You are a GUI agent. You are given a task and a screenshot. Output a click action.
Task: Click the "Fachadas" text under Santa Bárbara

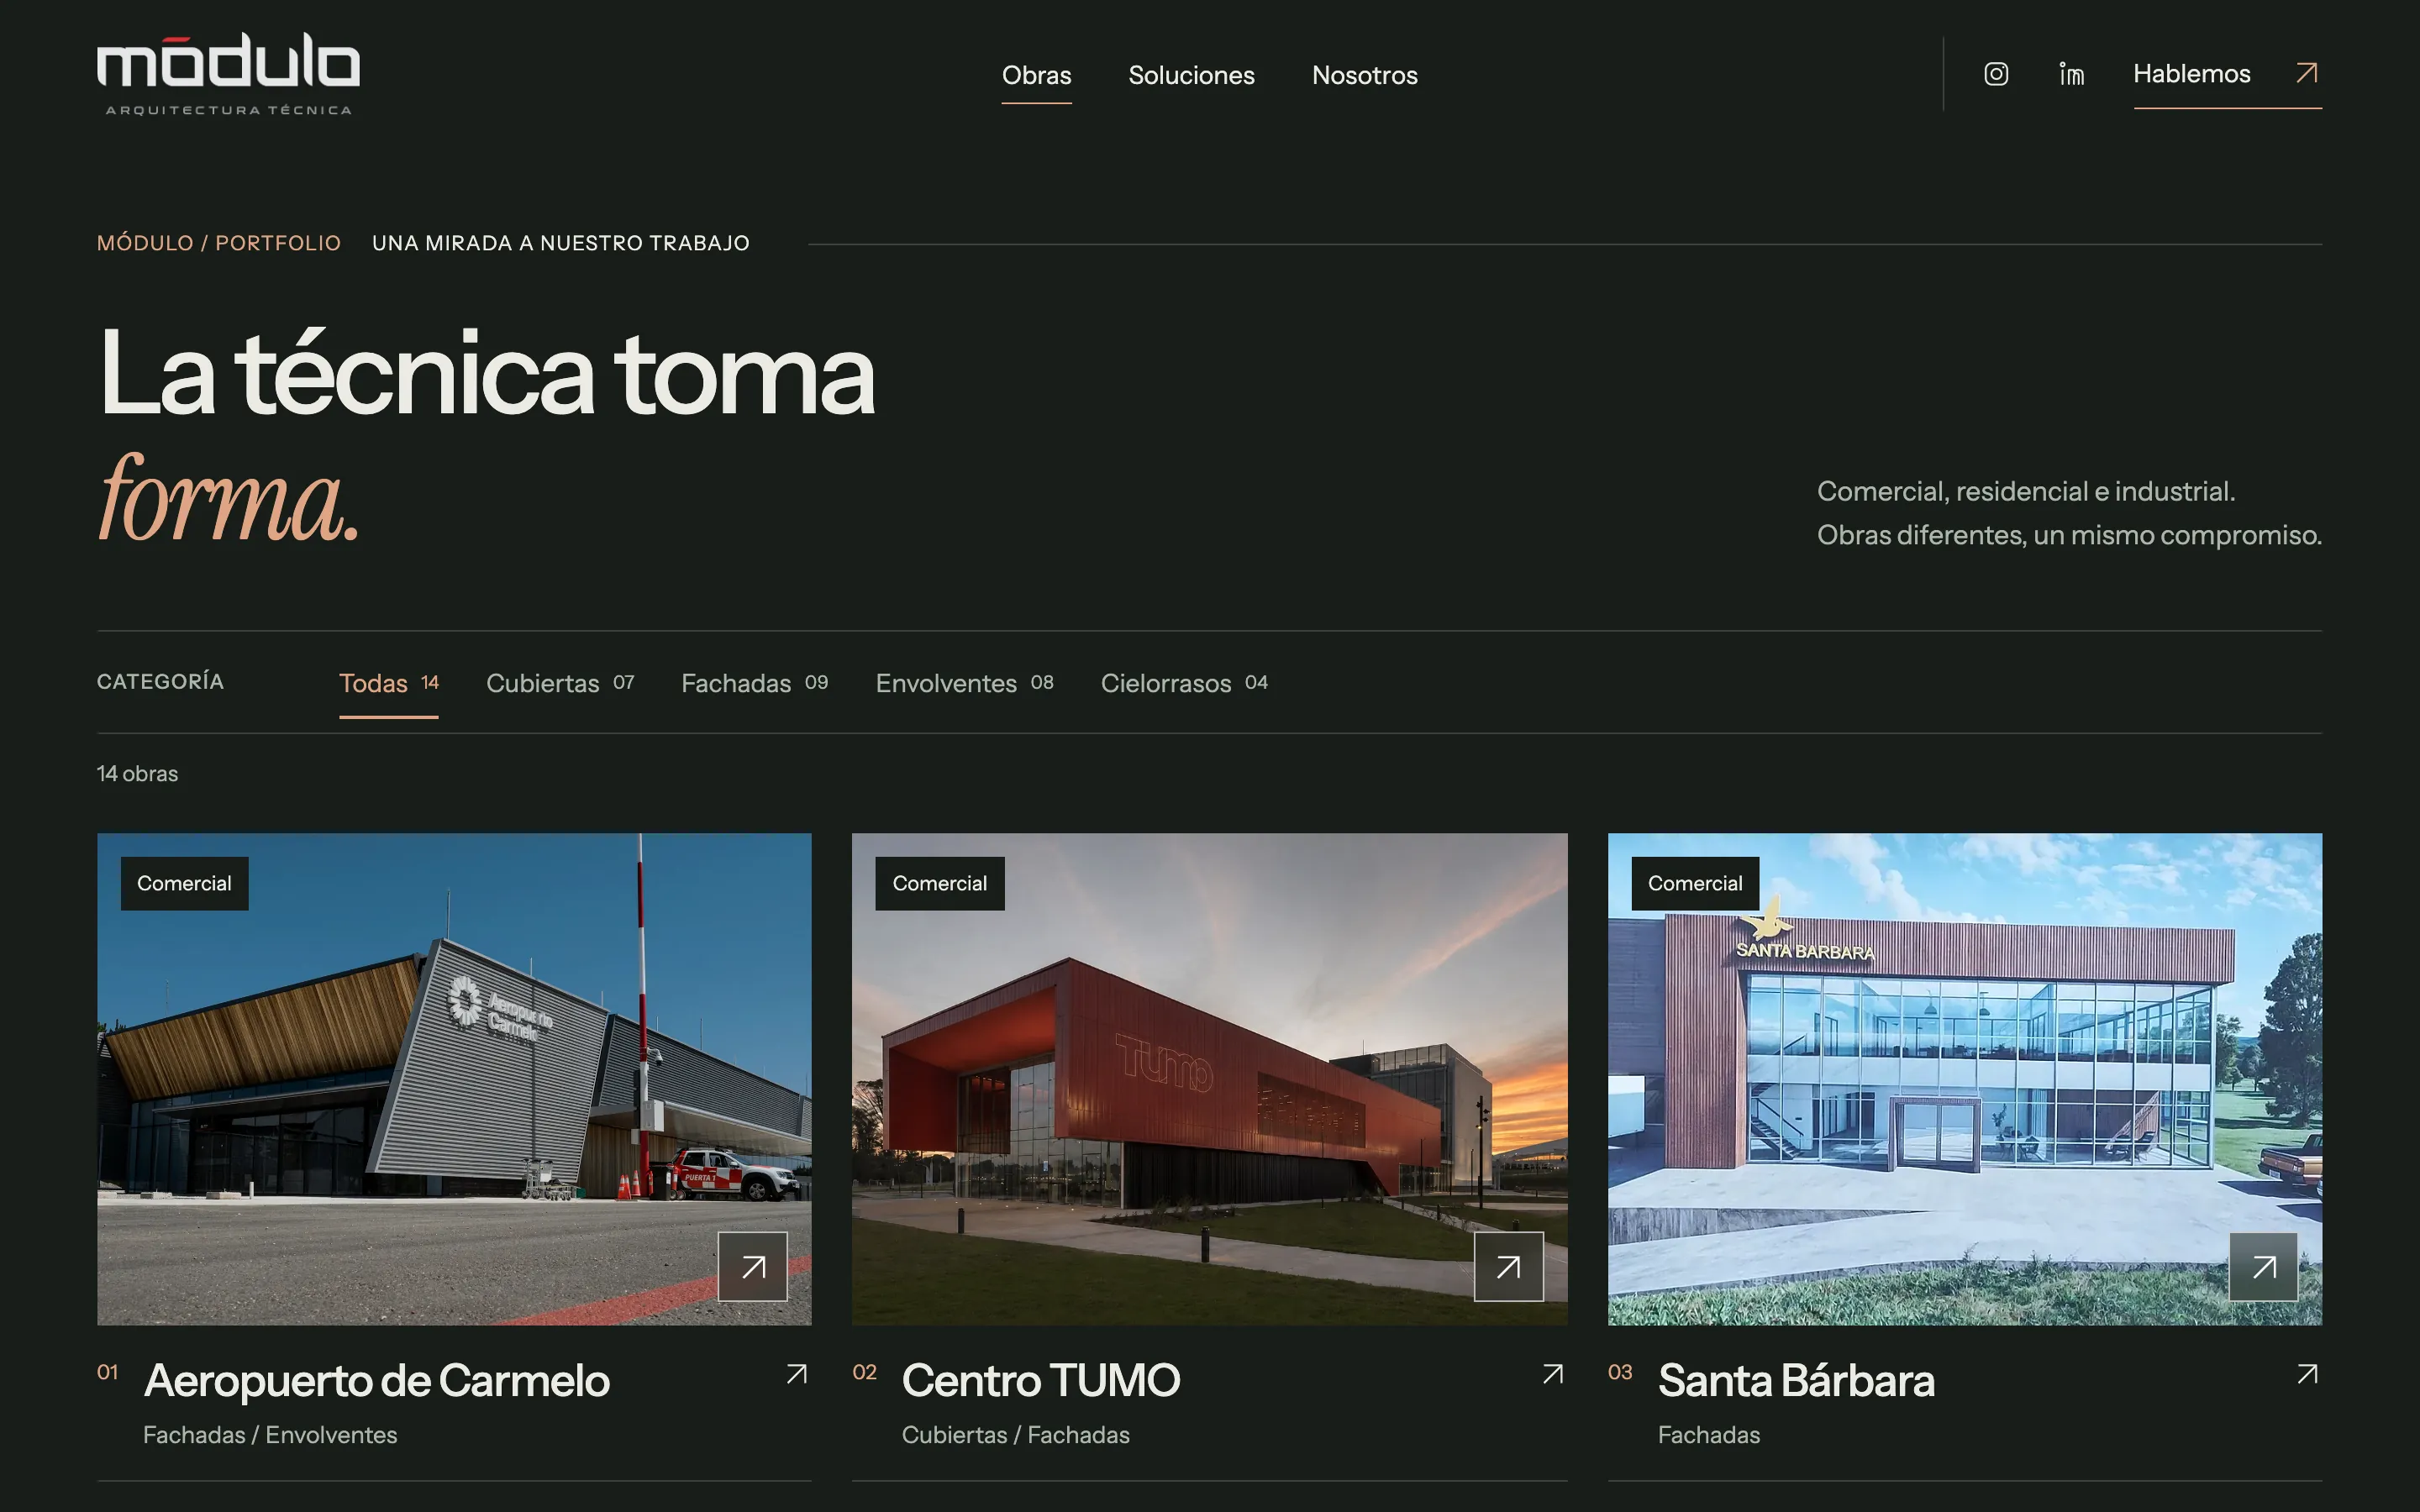(x=1709, y=1435)
